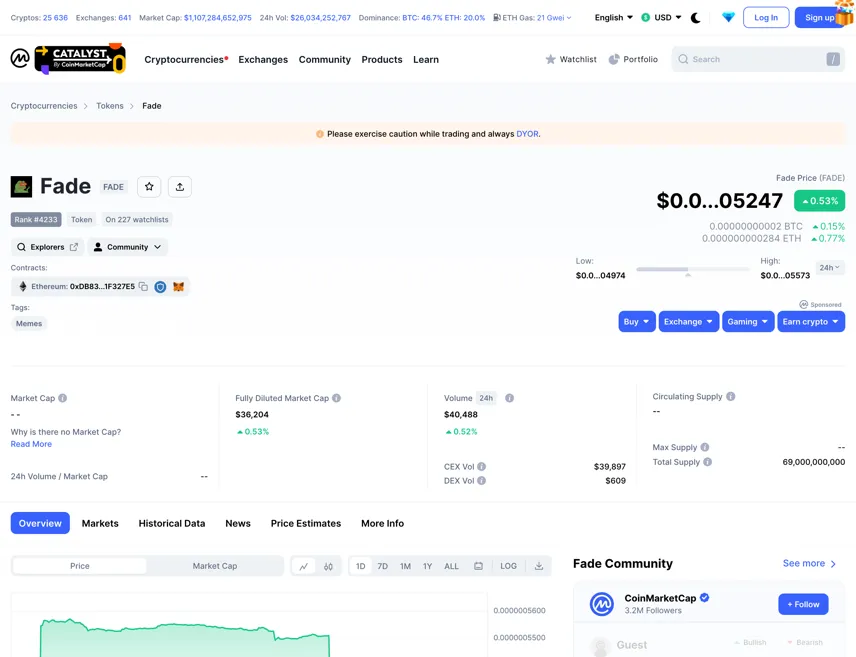This screenshot has width=856, height=657.
Task: Show CEX Vol info icon
Action: tap(482, 466)
